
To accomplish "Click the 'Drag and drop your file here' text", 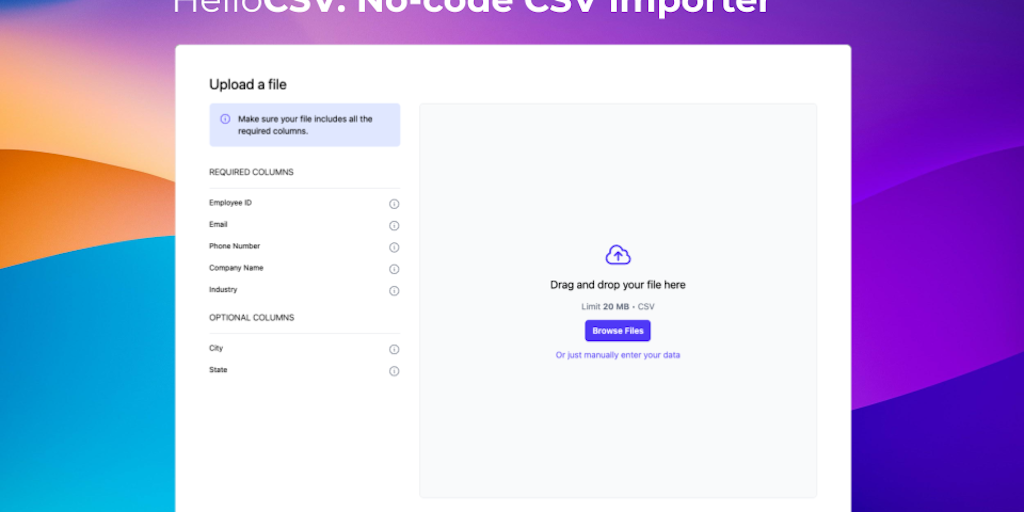I will point(618,285).
